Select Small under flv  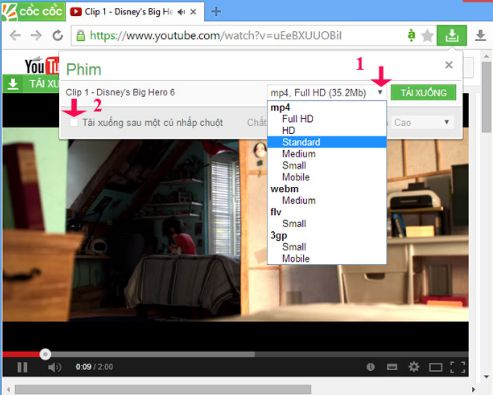[x=327, y=223]
